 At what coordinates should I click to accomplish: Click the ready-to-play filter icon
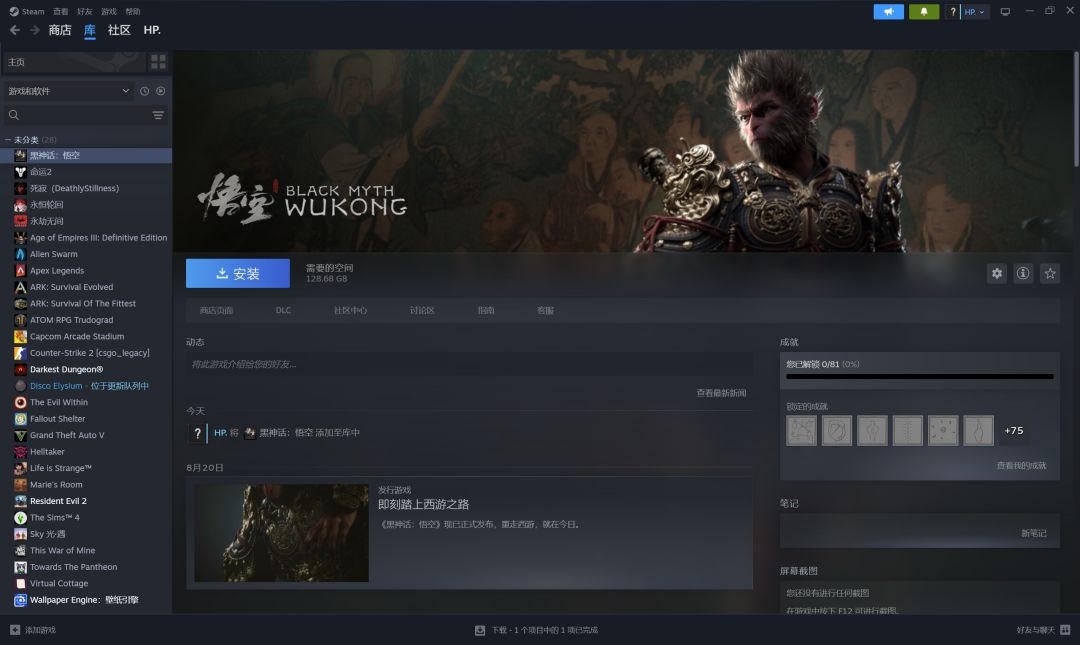point(160,91)
